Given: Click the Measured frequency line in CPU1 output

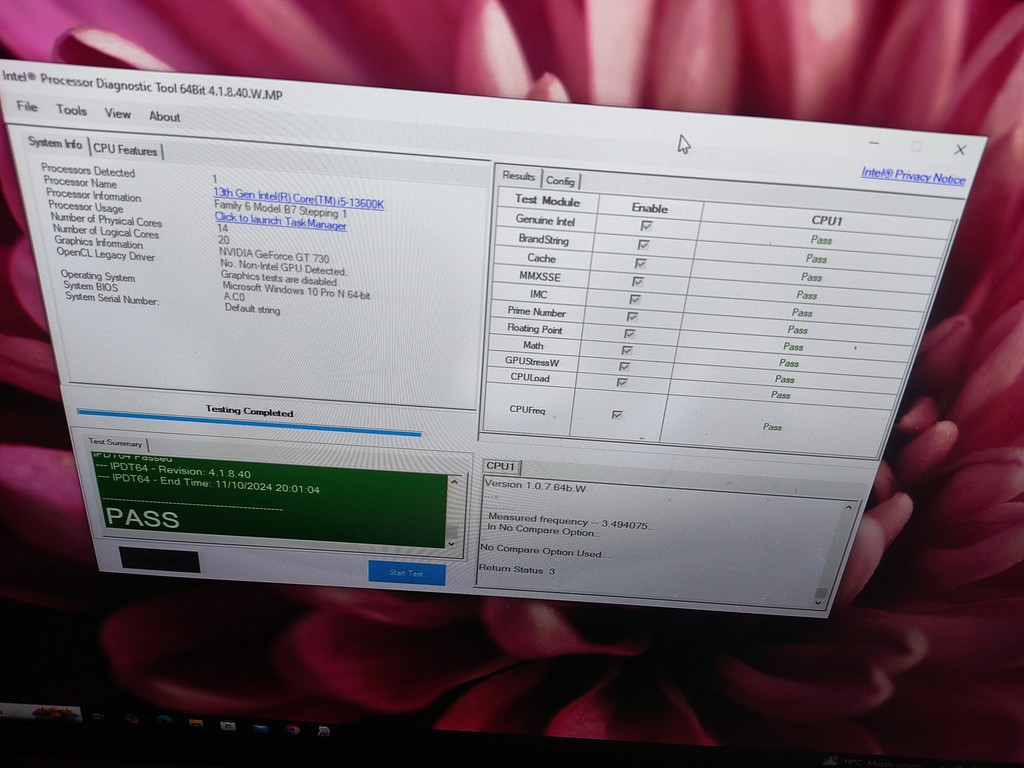Looking at the screenshot, I should 568,520.
